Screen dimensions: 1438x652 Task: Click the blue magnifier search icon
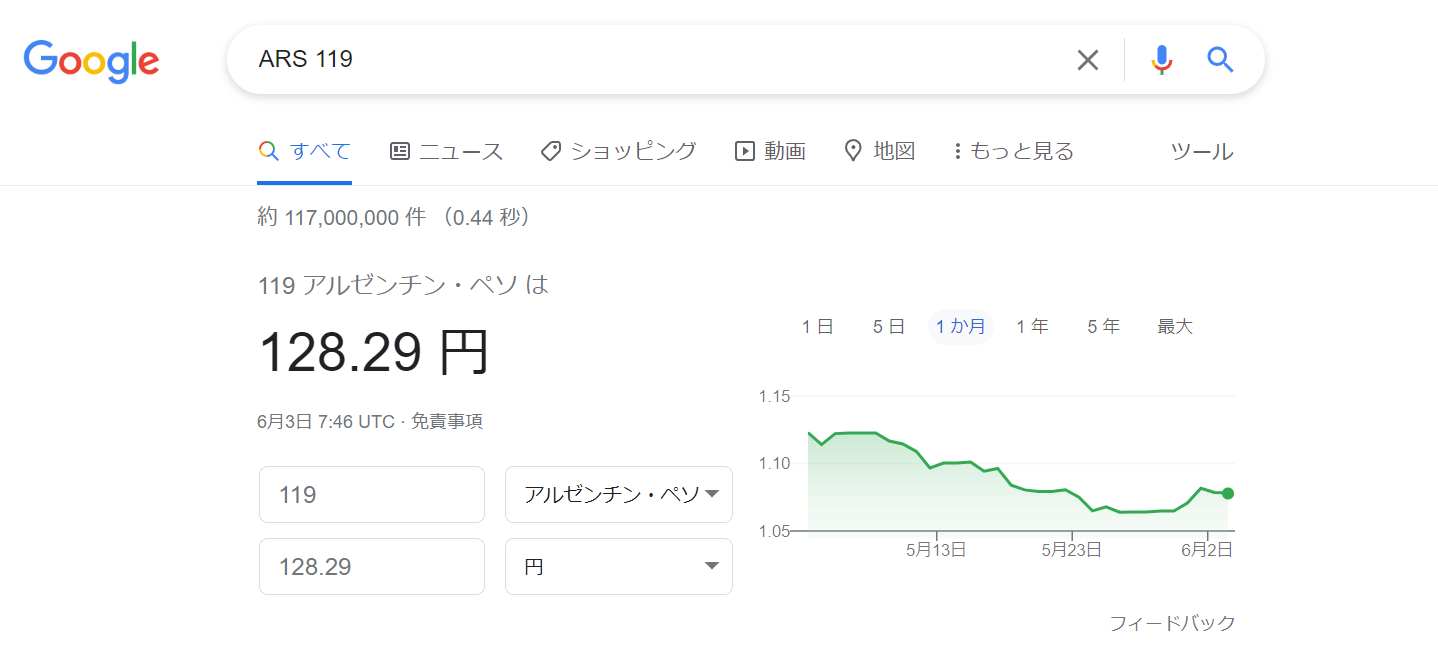point(1220,60)
